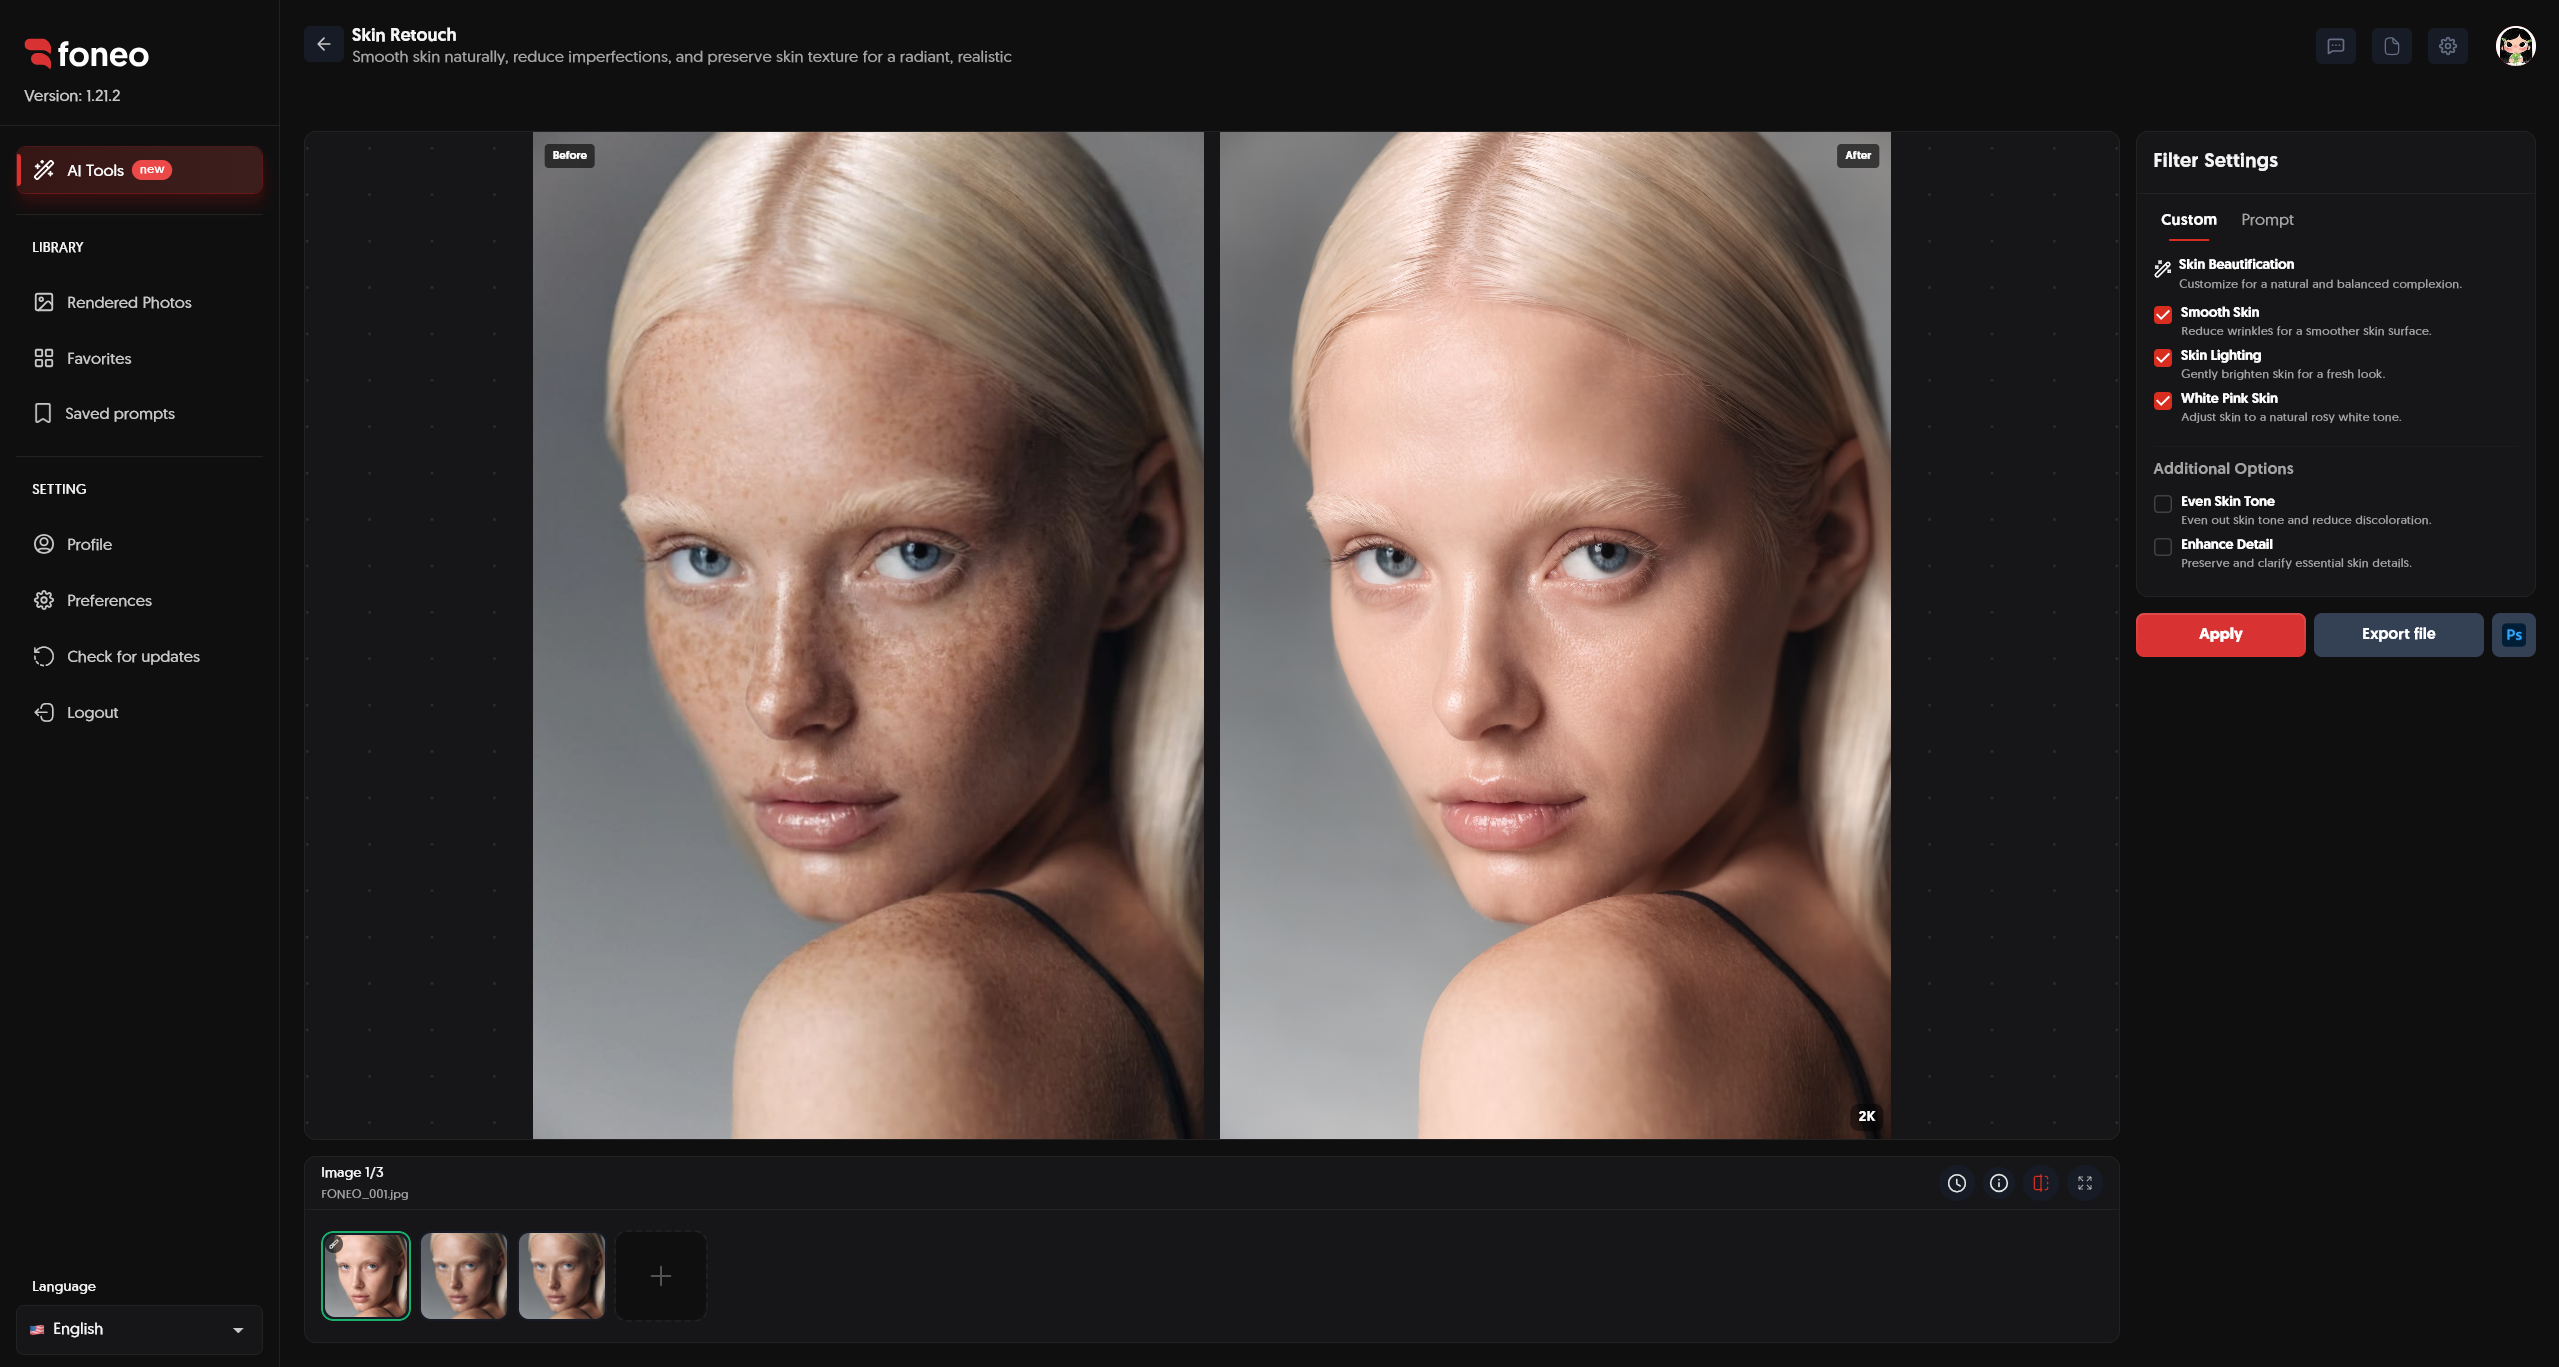Select the second image thumbnail

point(463,1275)
